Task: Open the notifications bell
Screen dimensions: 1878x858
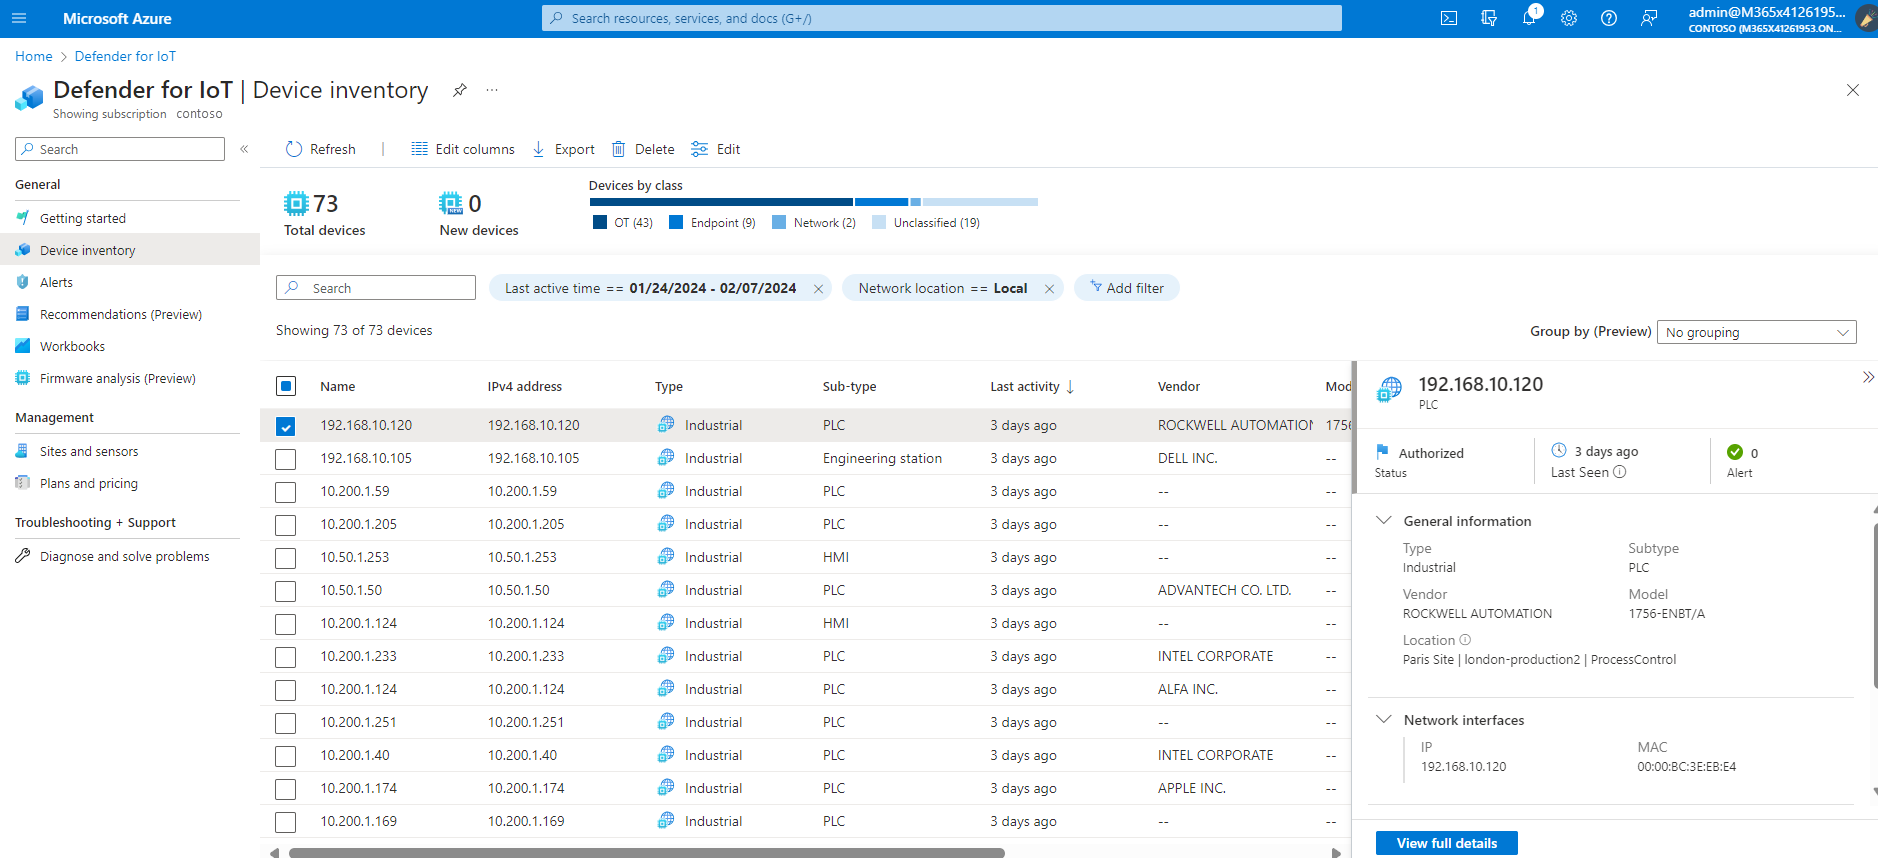Action: 1529,18
